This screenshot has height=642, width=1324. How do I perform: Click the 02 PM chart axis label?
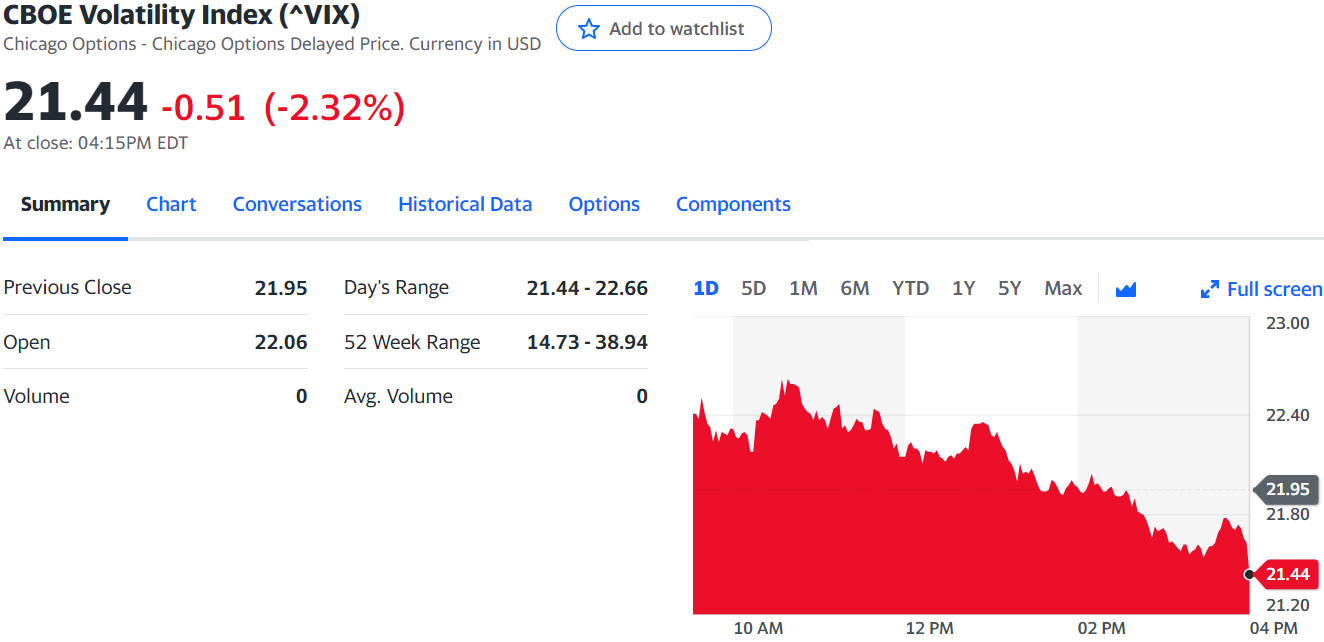(x=1101, y=628)
